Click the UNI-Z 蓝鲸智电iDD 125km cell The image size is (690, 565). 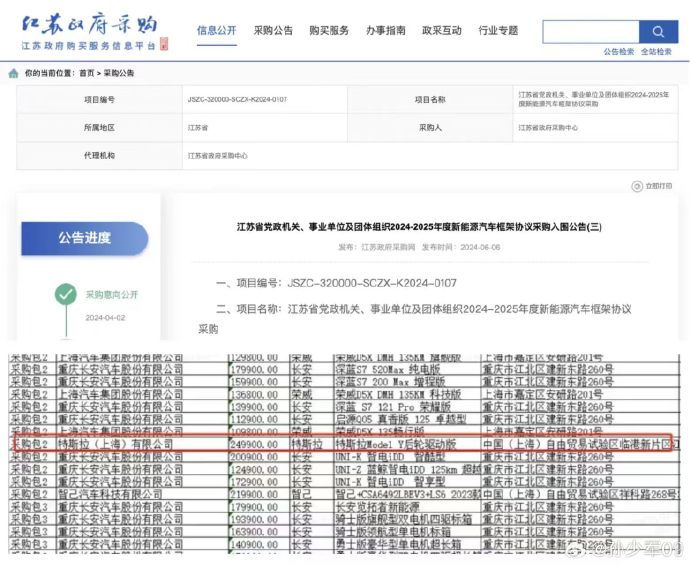(x=407, y=470)
